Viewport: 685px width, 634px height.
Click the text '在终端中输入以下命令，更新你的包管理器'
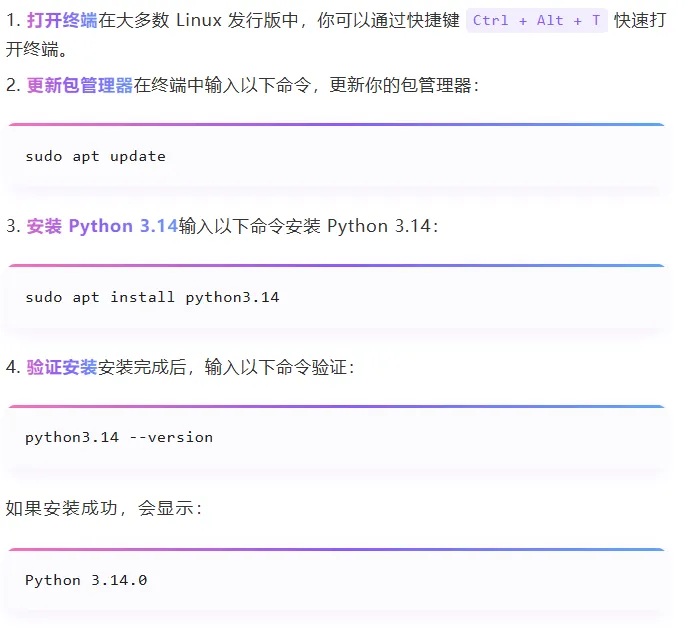tap(303, 85)
